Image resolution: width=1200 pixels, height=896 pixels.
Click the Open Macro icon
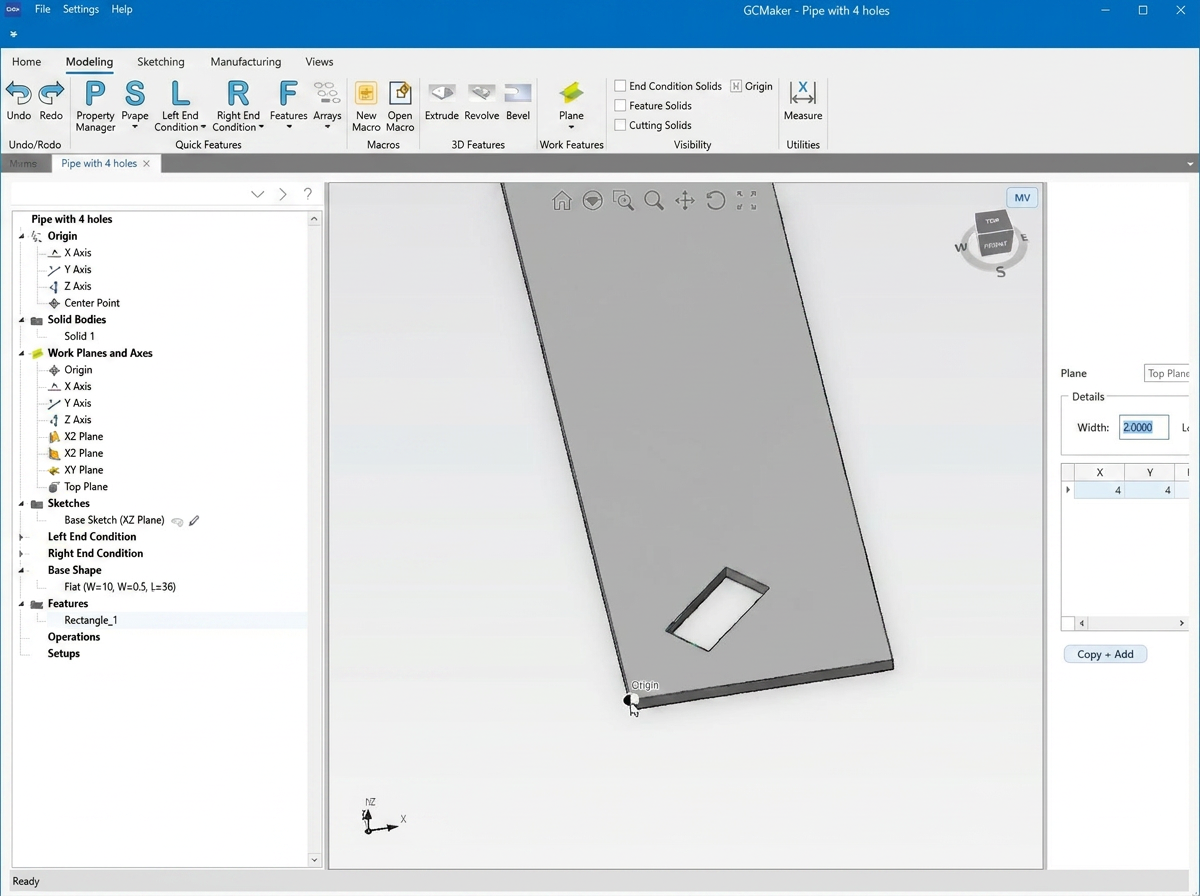(x=400, y=93)
